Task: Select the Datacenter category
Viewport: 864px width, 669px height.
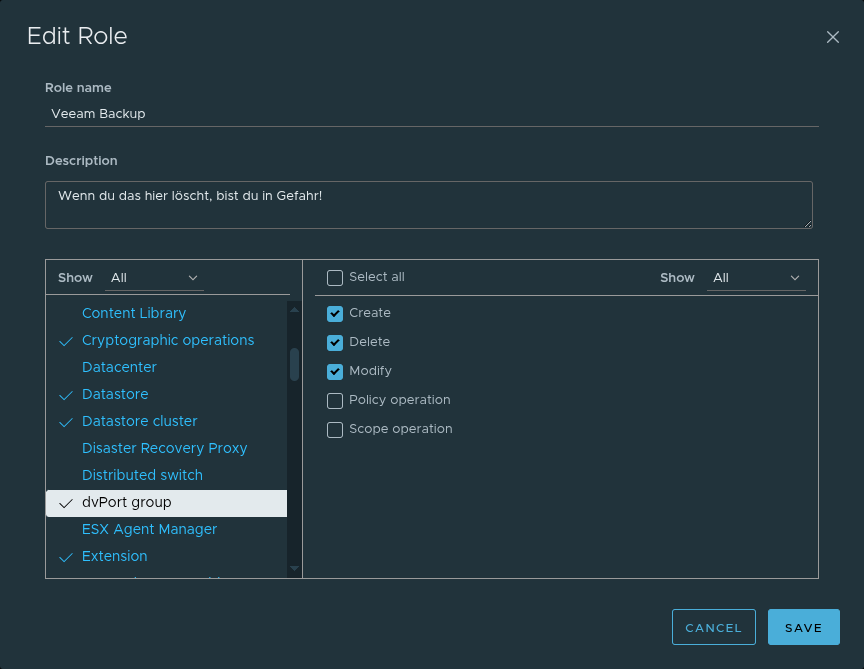Action: click(x=119, y=367)
